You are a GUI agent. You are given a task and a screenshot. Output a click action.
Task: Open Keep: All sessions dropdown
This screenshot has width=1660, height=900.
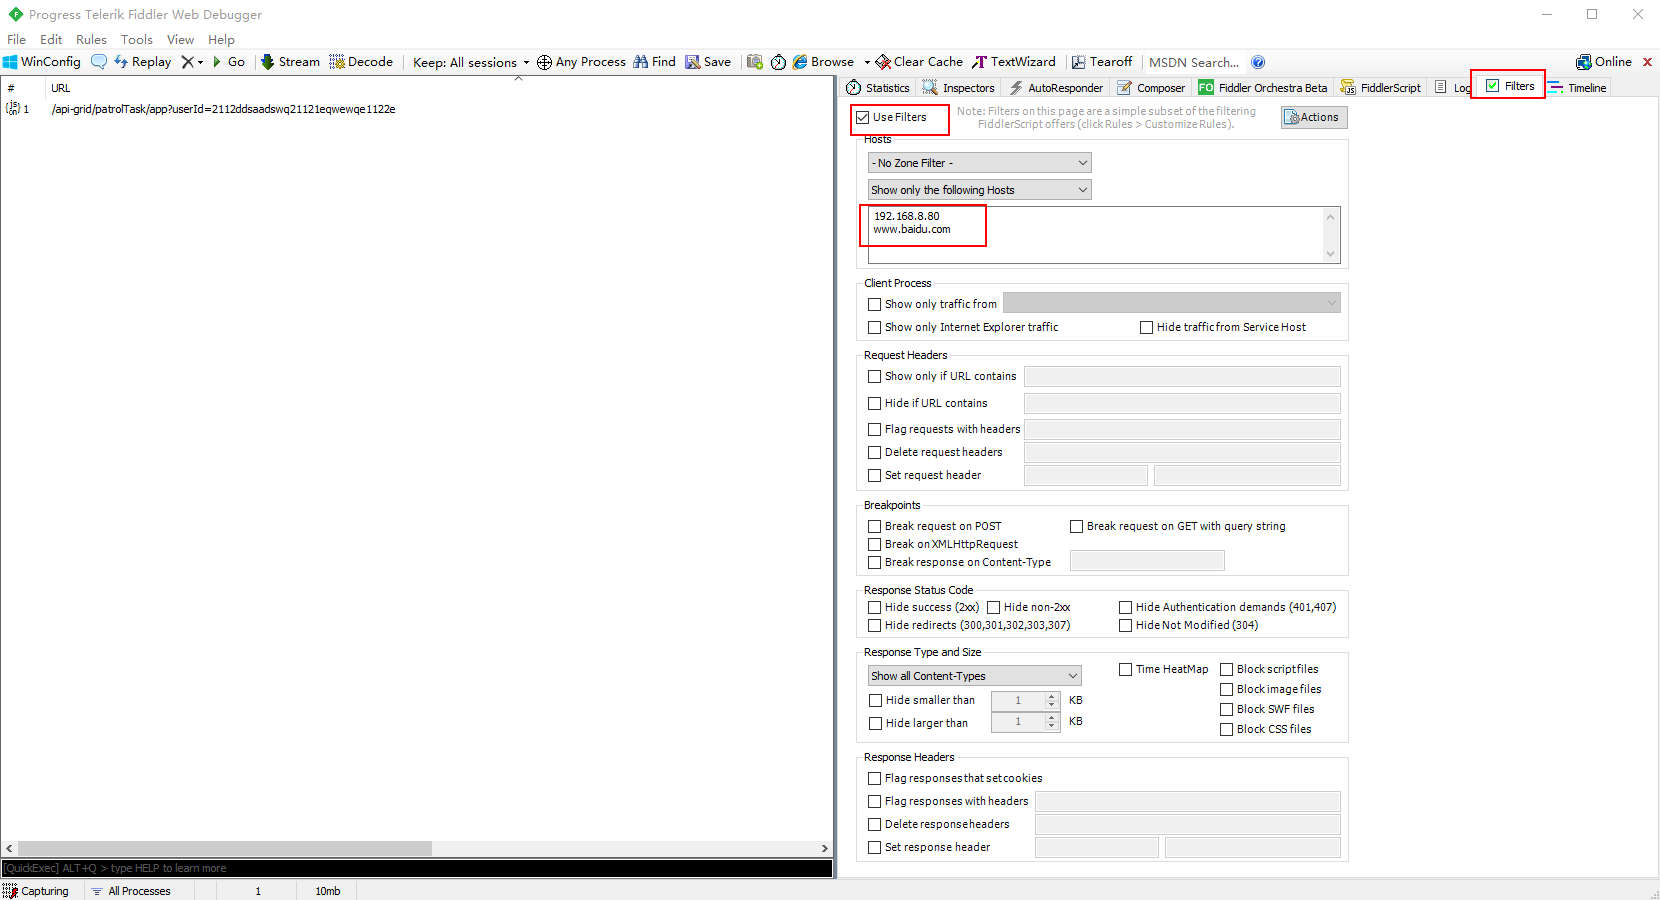point(471,62)
